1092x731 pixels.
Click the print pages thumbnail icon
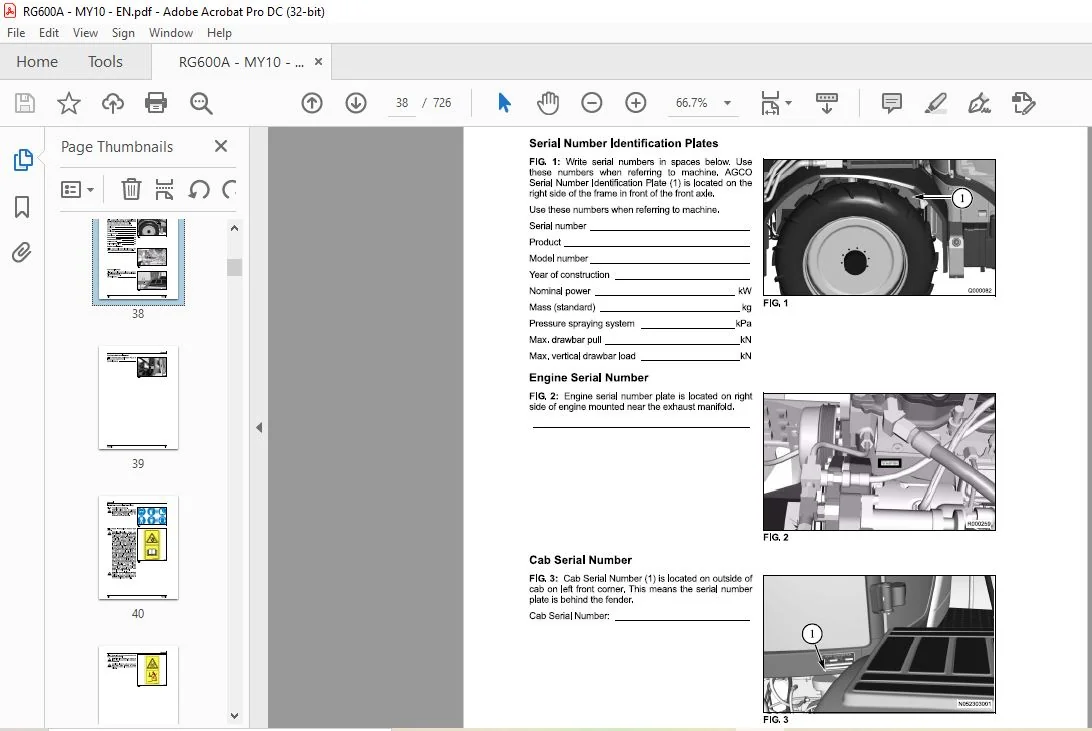[x=164, y=189]
